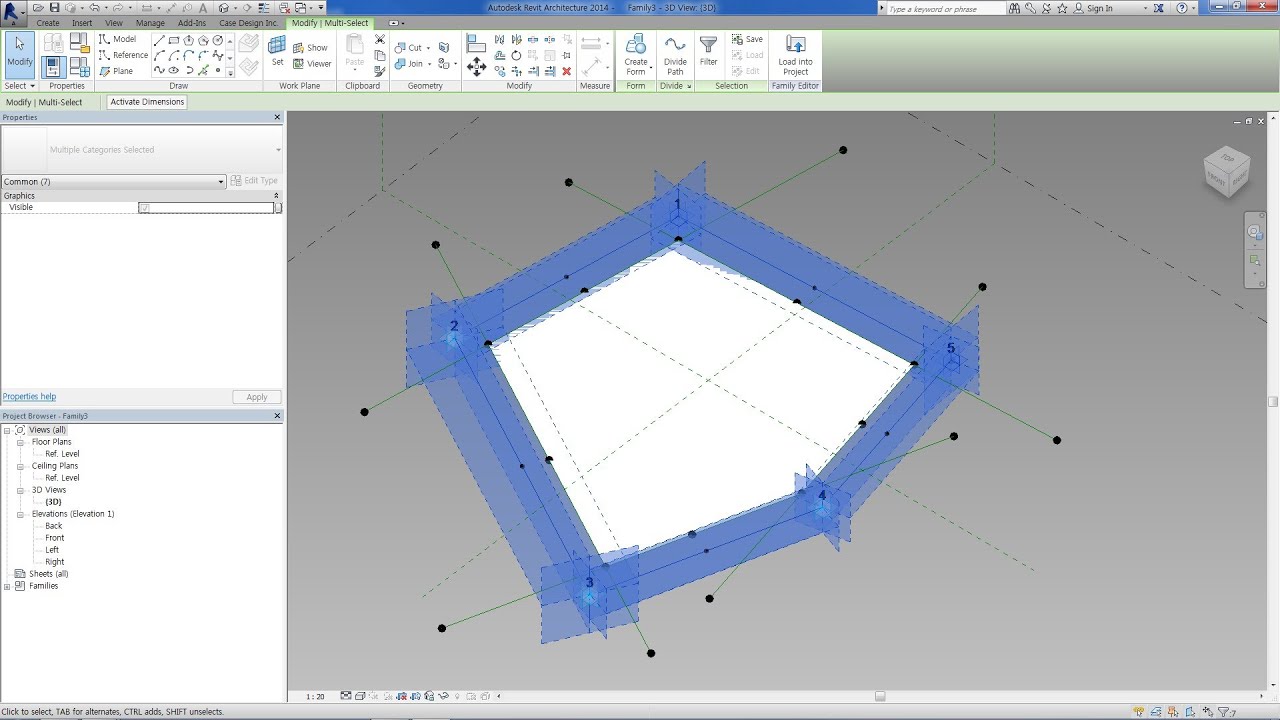Click the Create Form tool
Screen dimensions: 1280x720
(x=636, y=55)
